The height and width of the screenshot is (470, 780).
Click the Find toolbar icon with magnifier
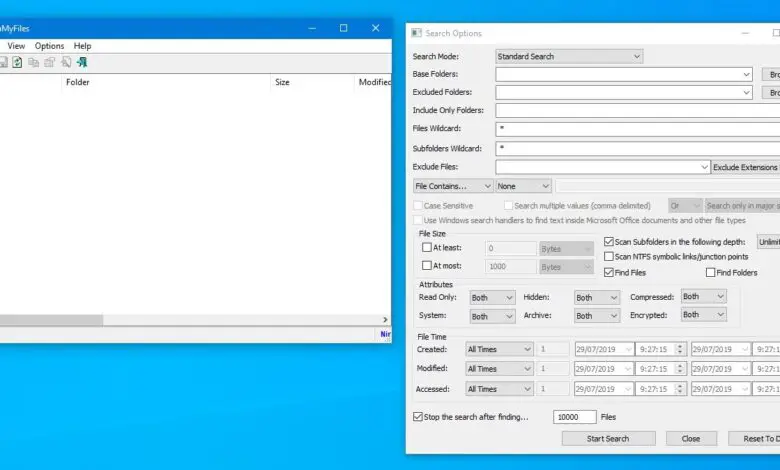(66, 62)
